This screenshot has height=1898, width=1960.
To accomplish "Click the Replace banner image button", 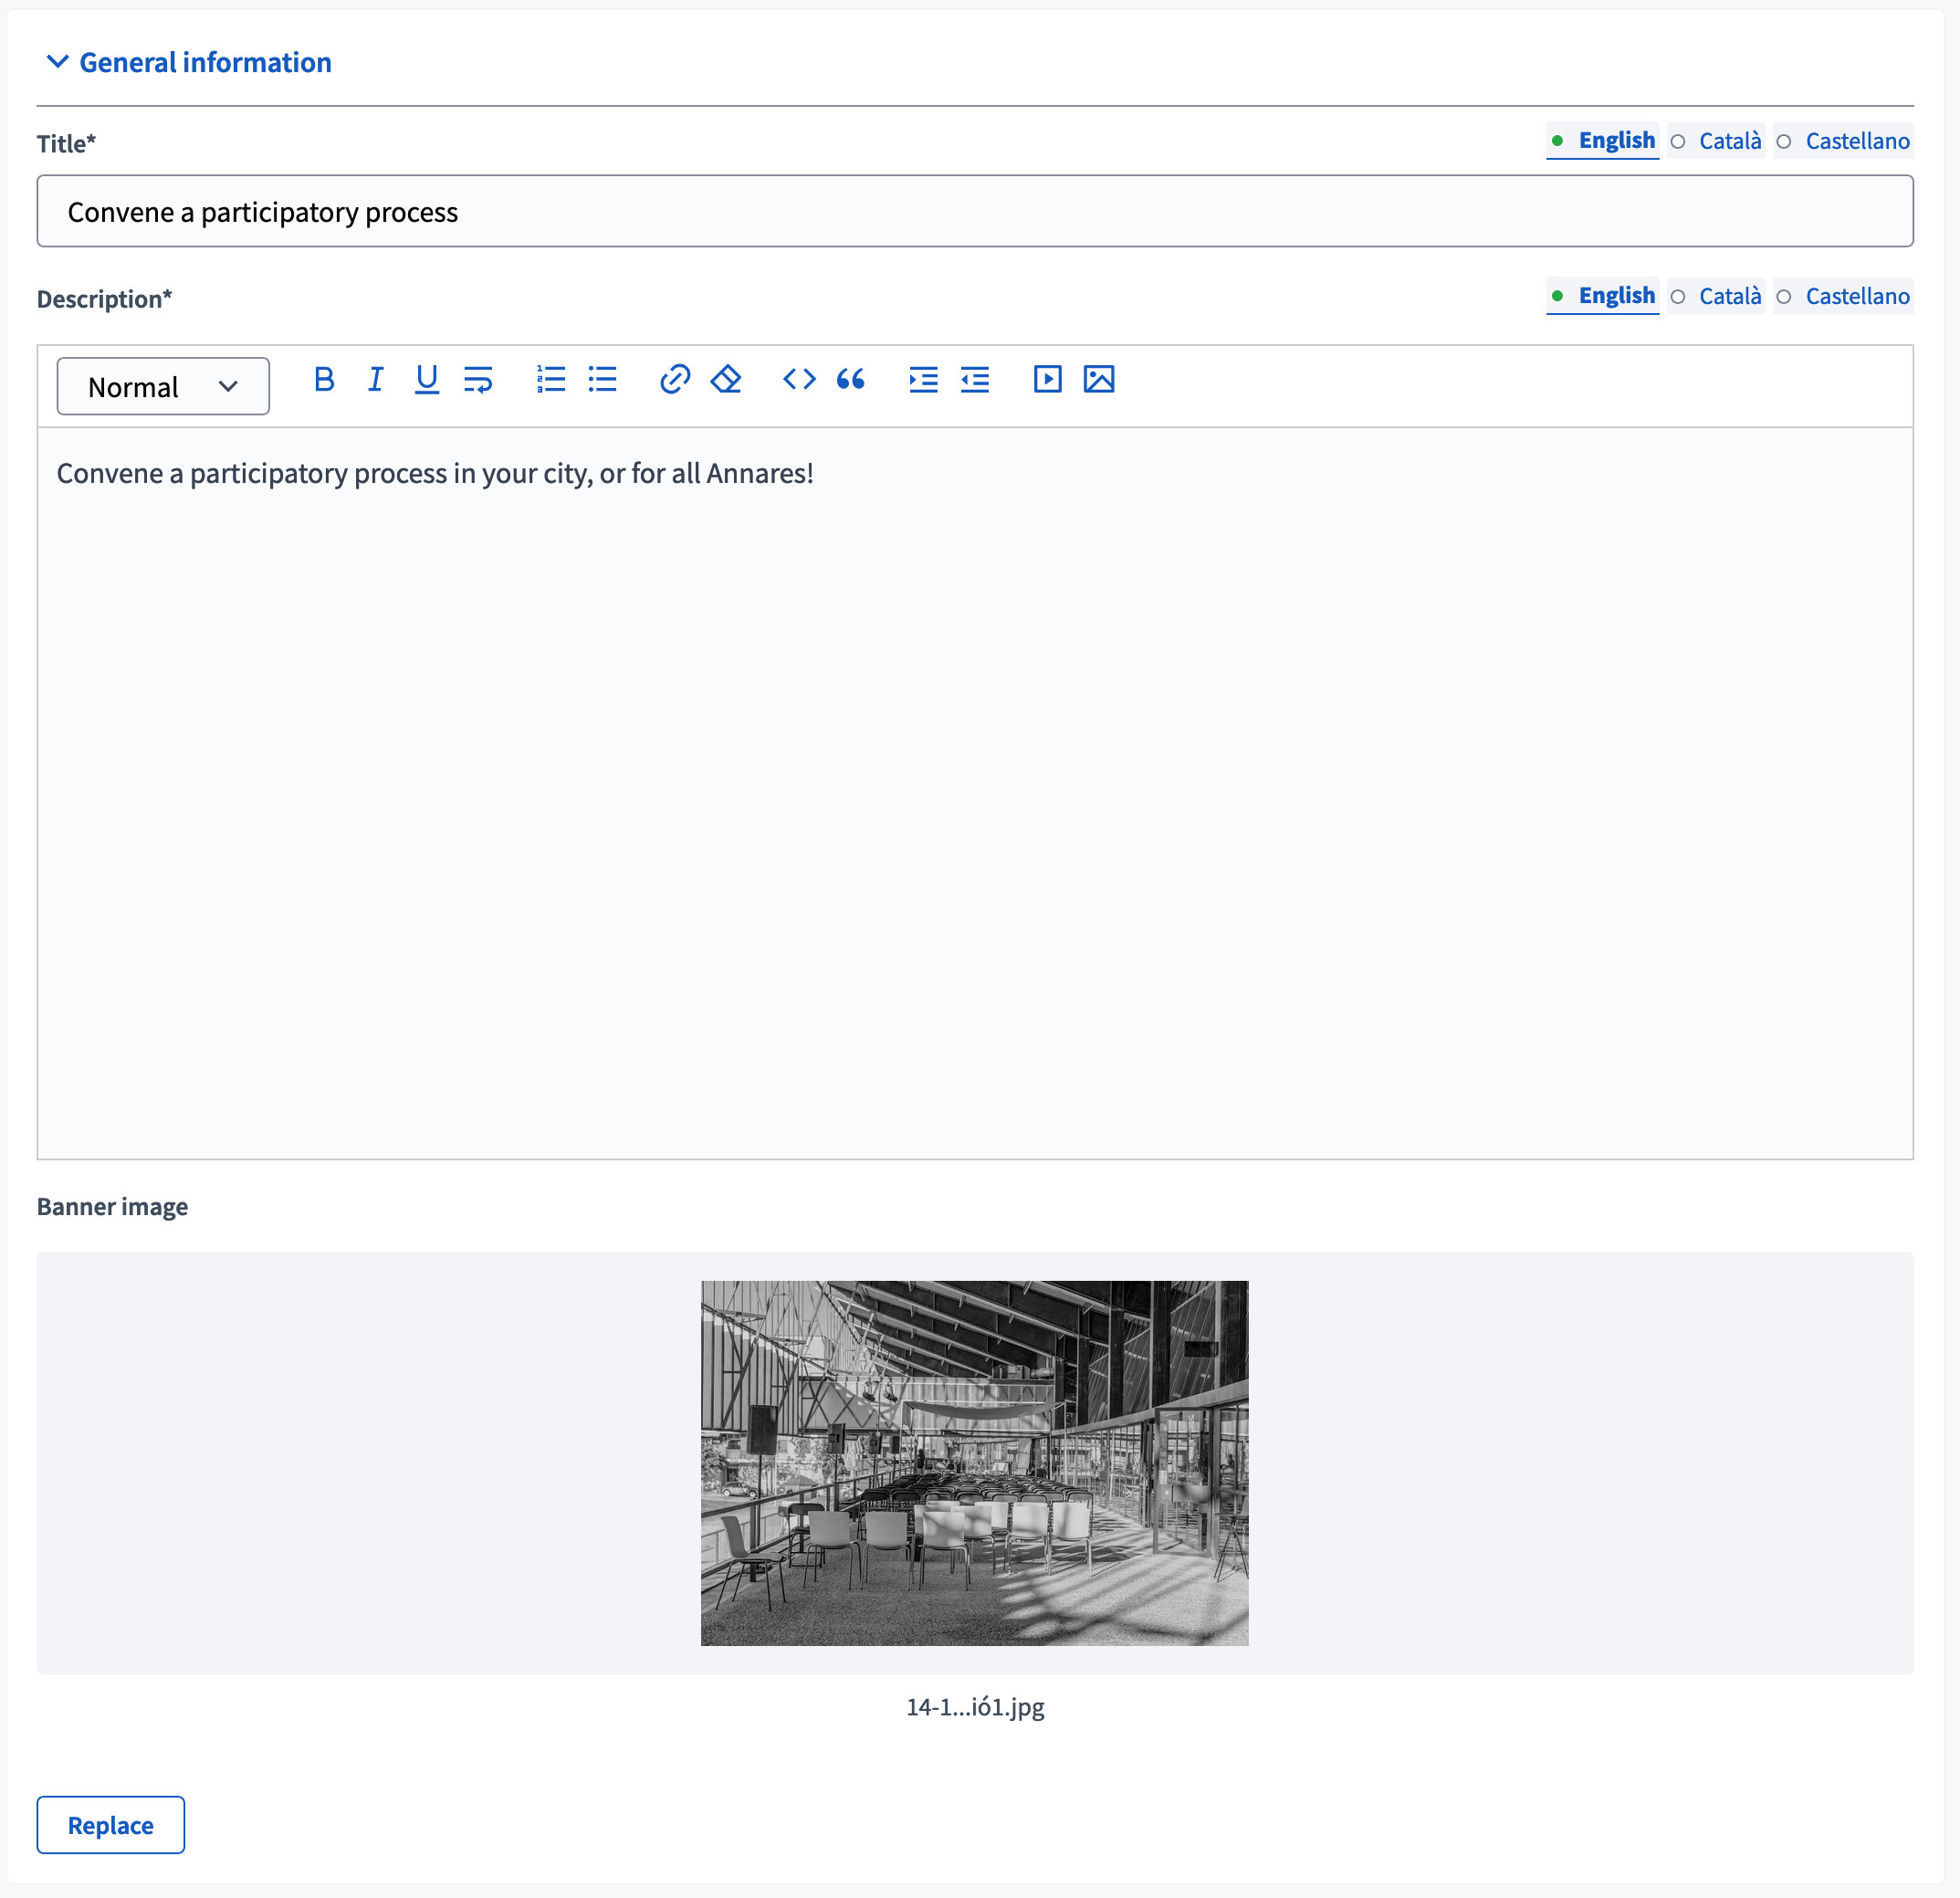I will point(110,1824).
